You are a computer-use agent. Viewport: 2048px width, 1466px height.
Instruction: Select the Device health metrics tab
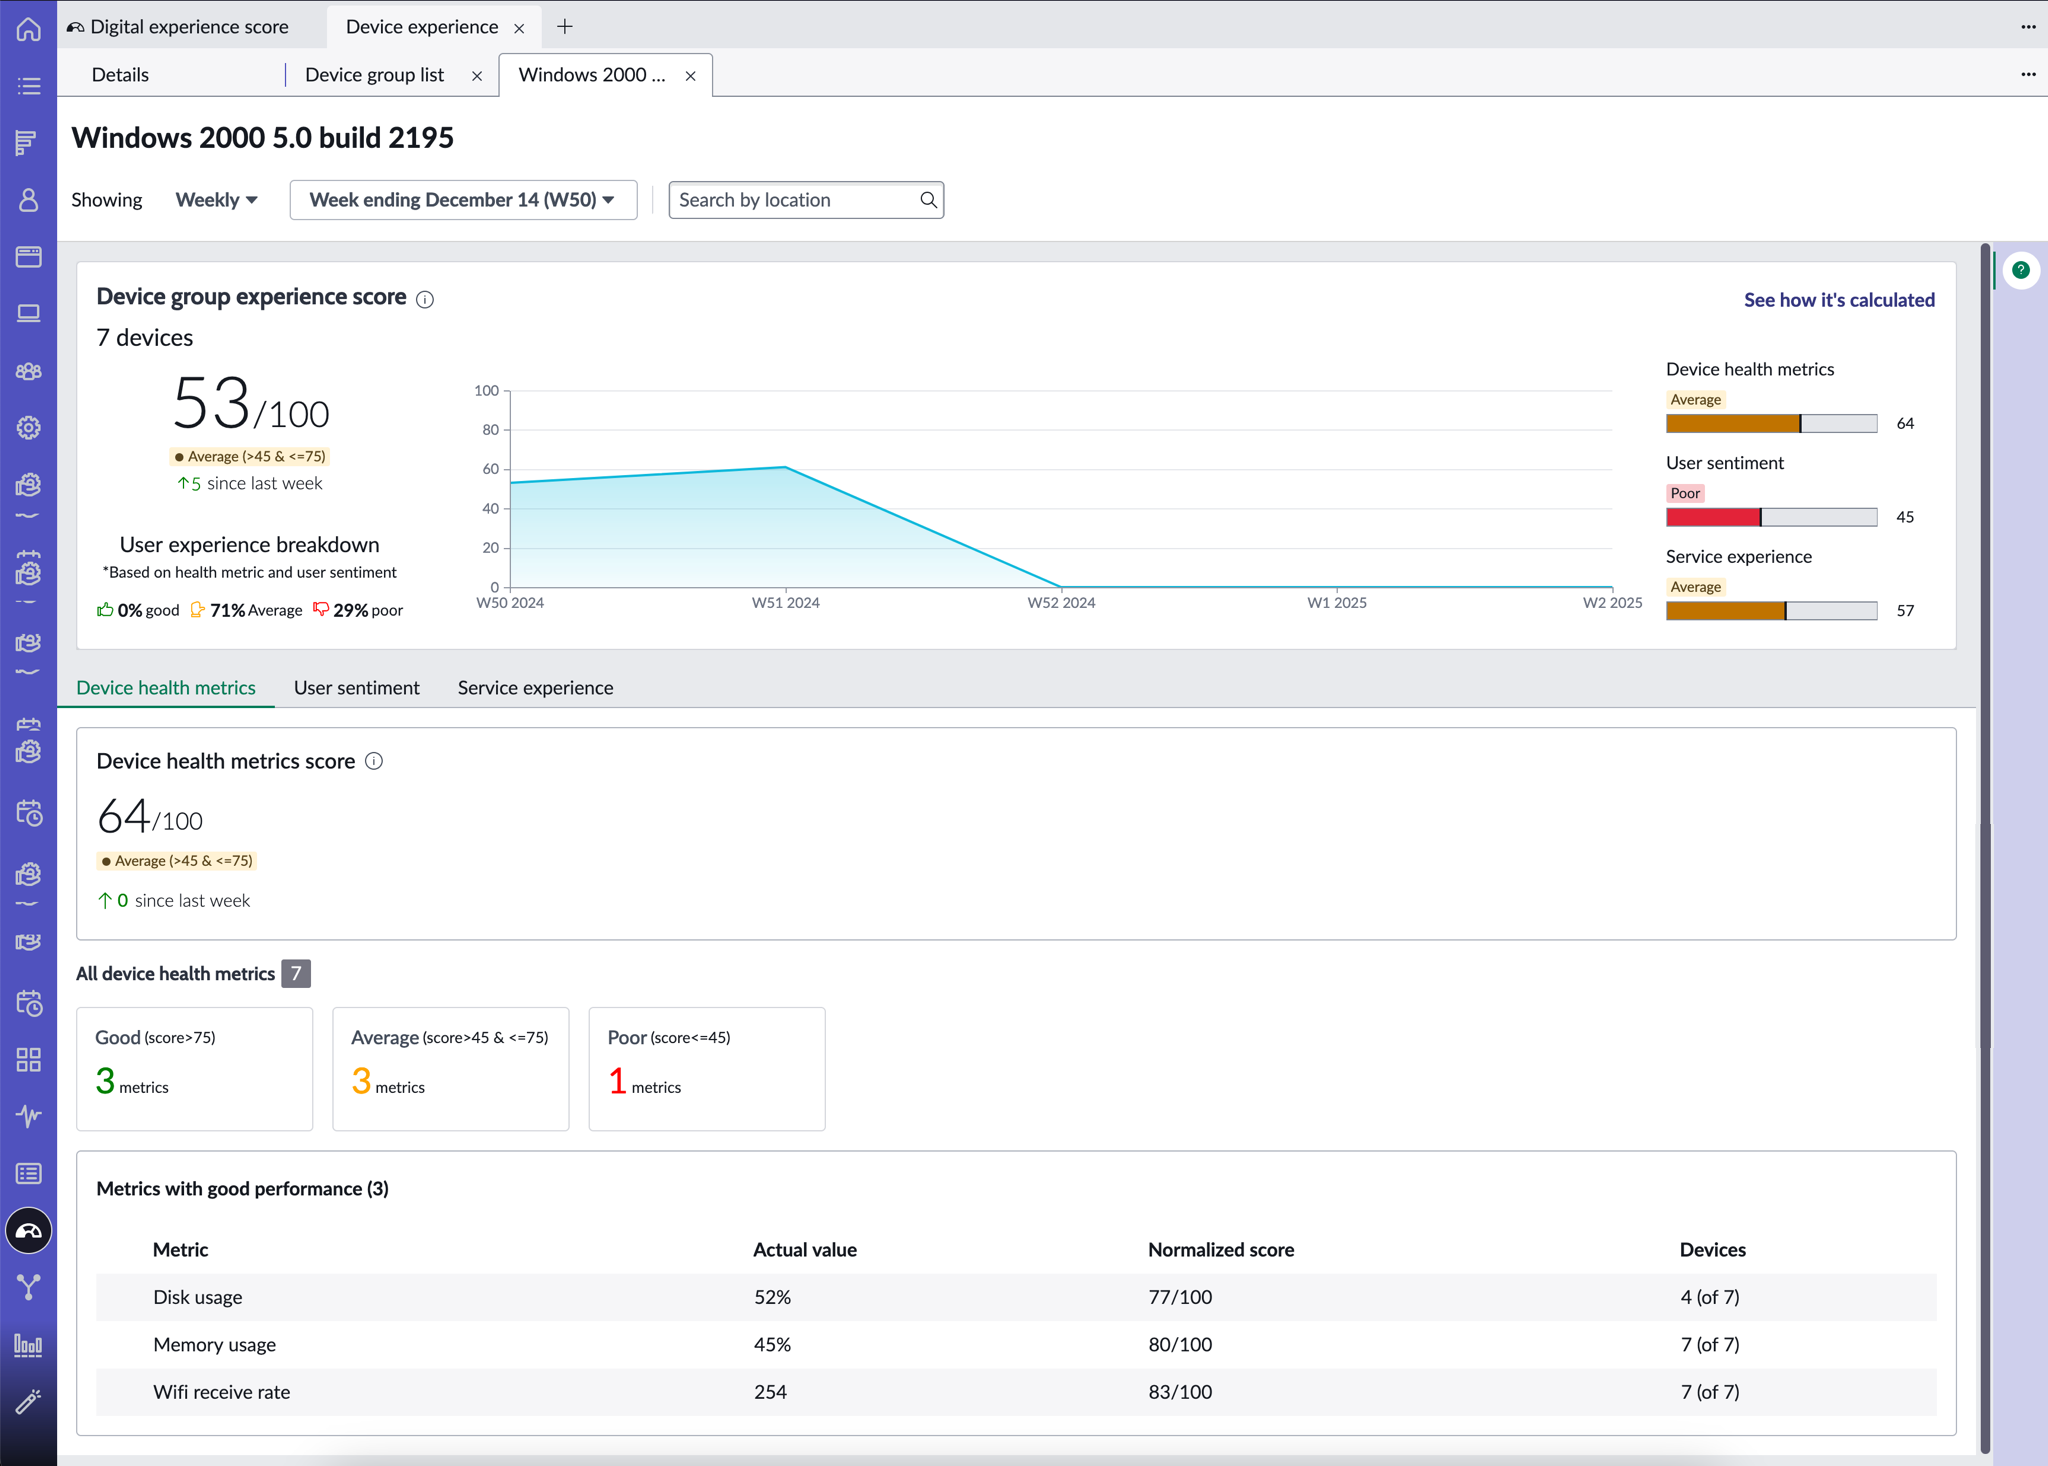pos(166,688)
